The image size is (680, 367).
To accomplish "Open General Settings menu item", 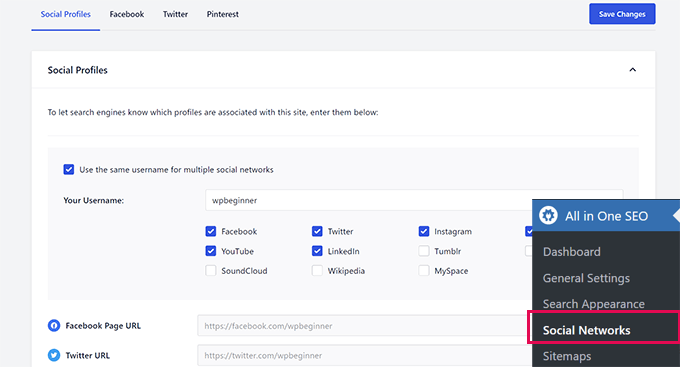I will tap(586, 278).
